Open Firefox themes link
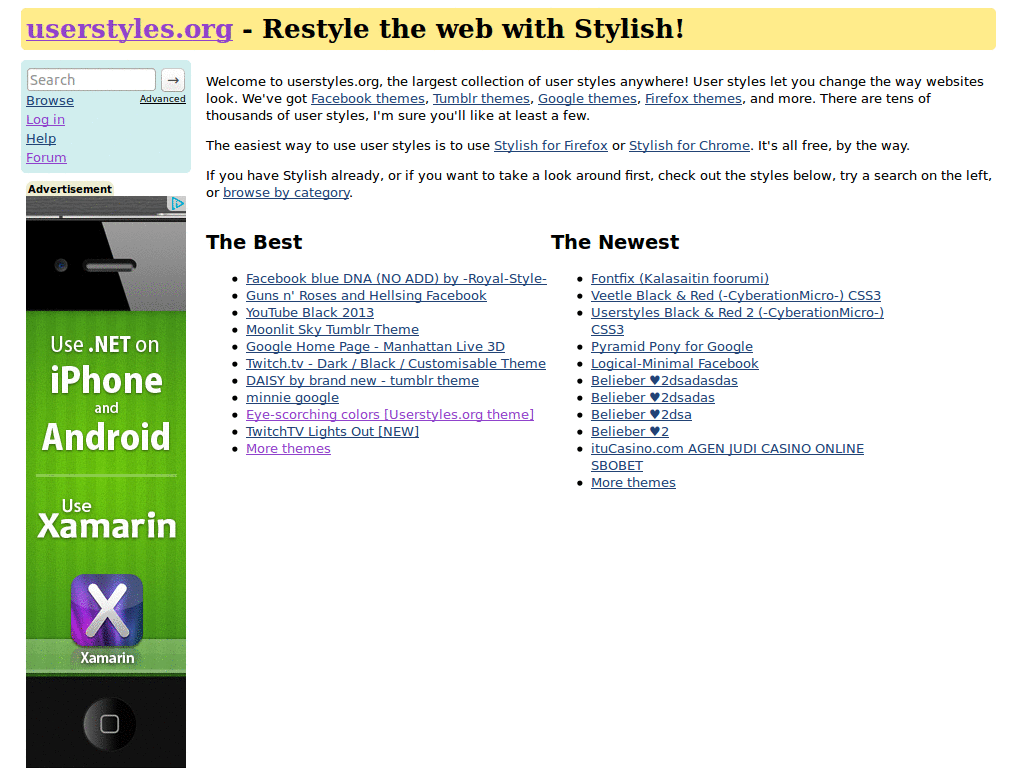Image resolution: width=1024 pixels, height=768 pixels. 694,99
